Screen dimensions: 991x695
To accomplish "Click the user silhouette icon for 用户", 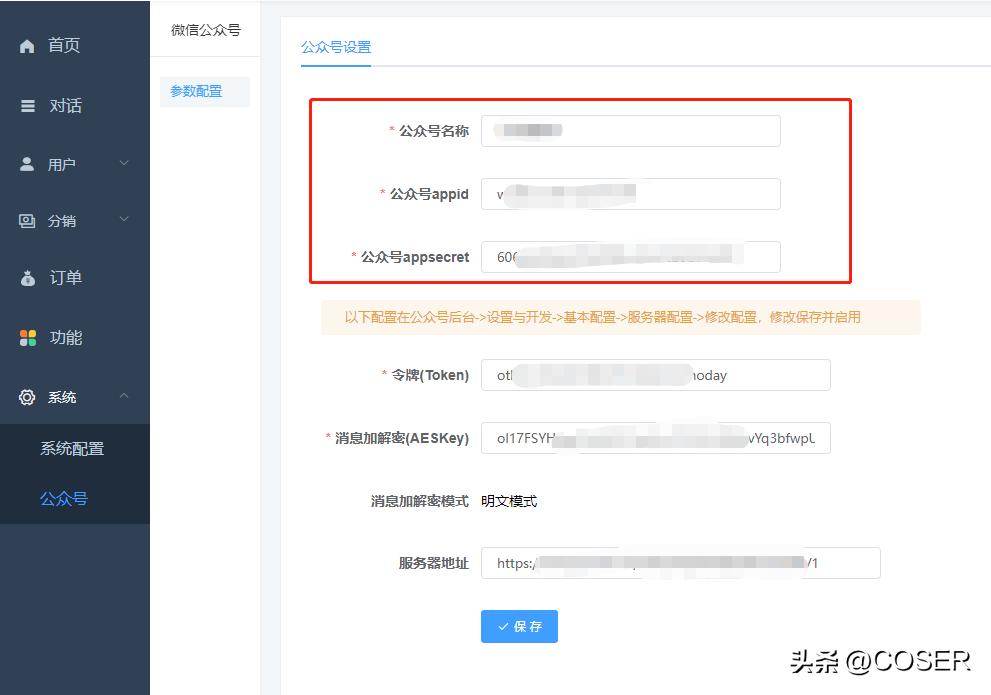I will 27,163.
